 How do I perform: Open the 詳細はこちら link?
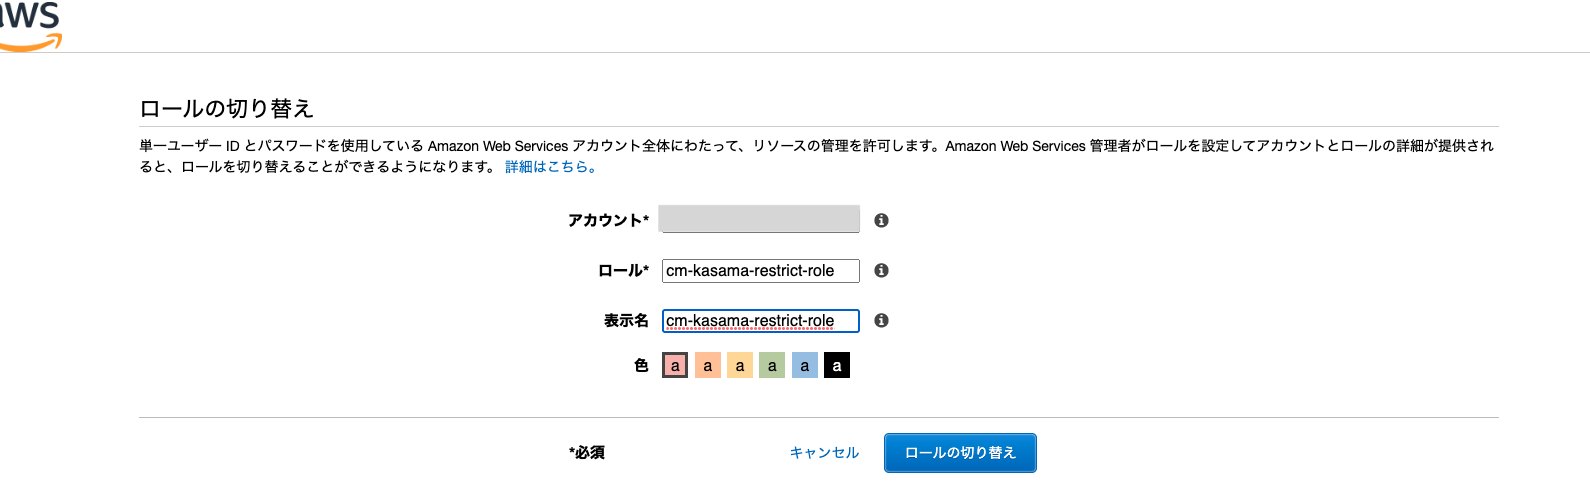551,167
